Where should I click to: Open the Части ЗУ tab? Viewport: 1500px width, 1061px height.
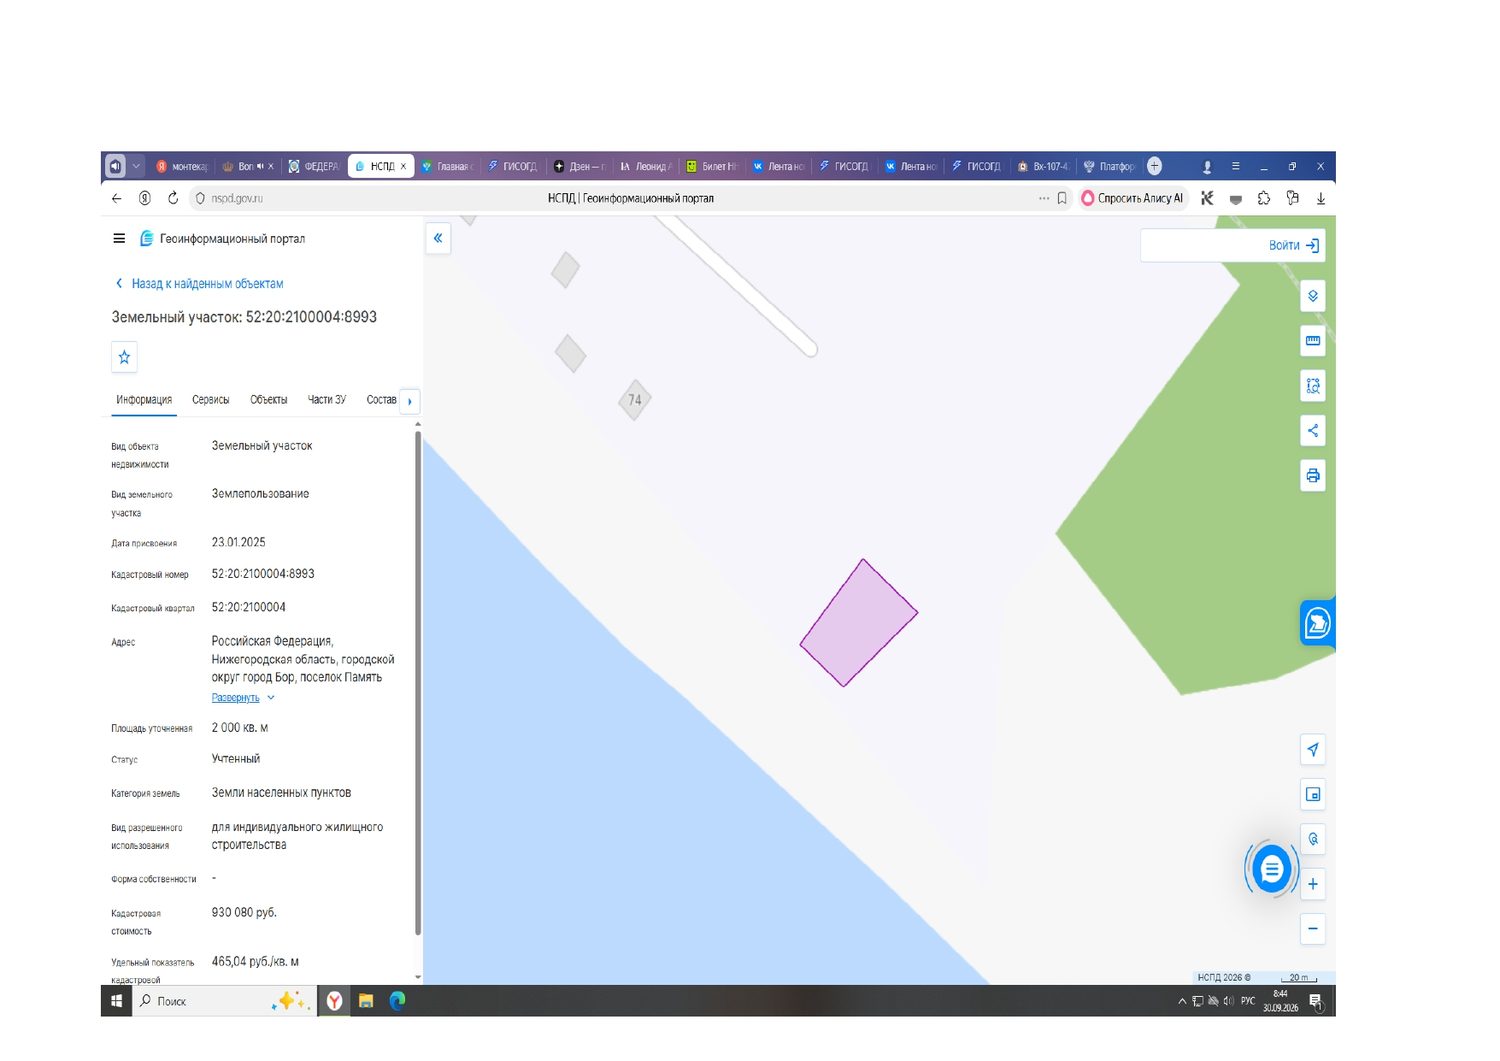point(327,400)
